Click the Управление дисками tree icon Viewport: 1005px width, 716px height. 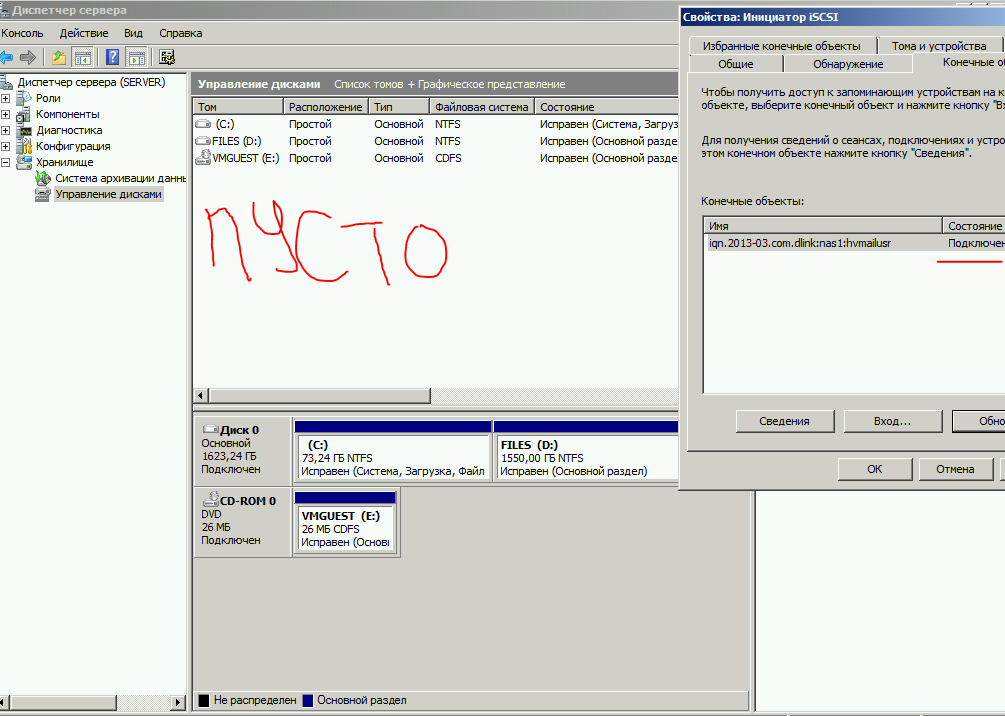pyautogui.click(x=43, y=194)
